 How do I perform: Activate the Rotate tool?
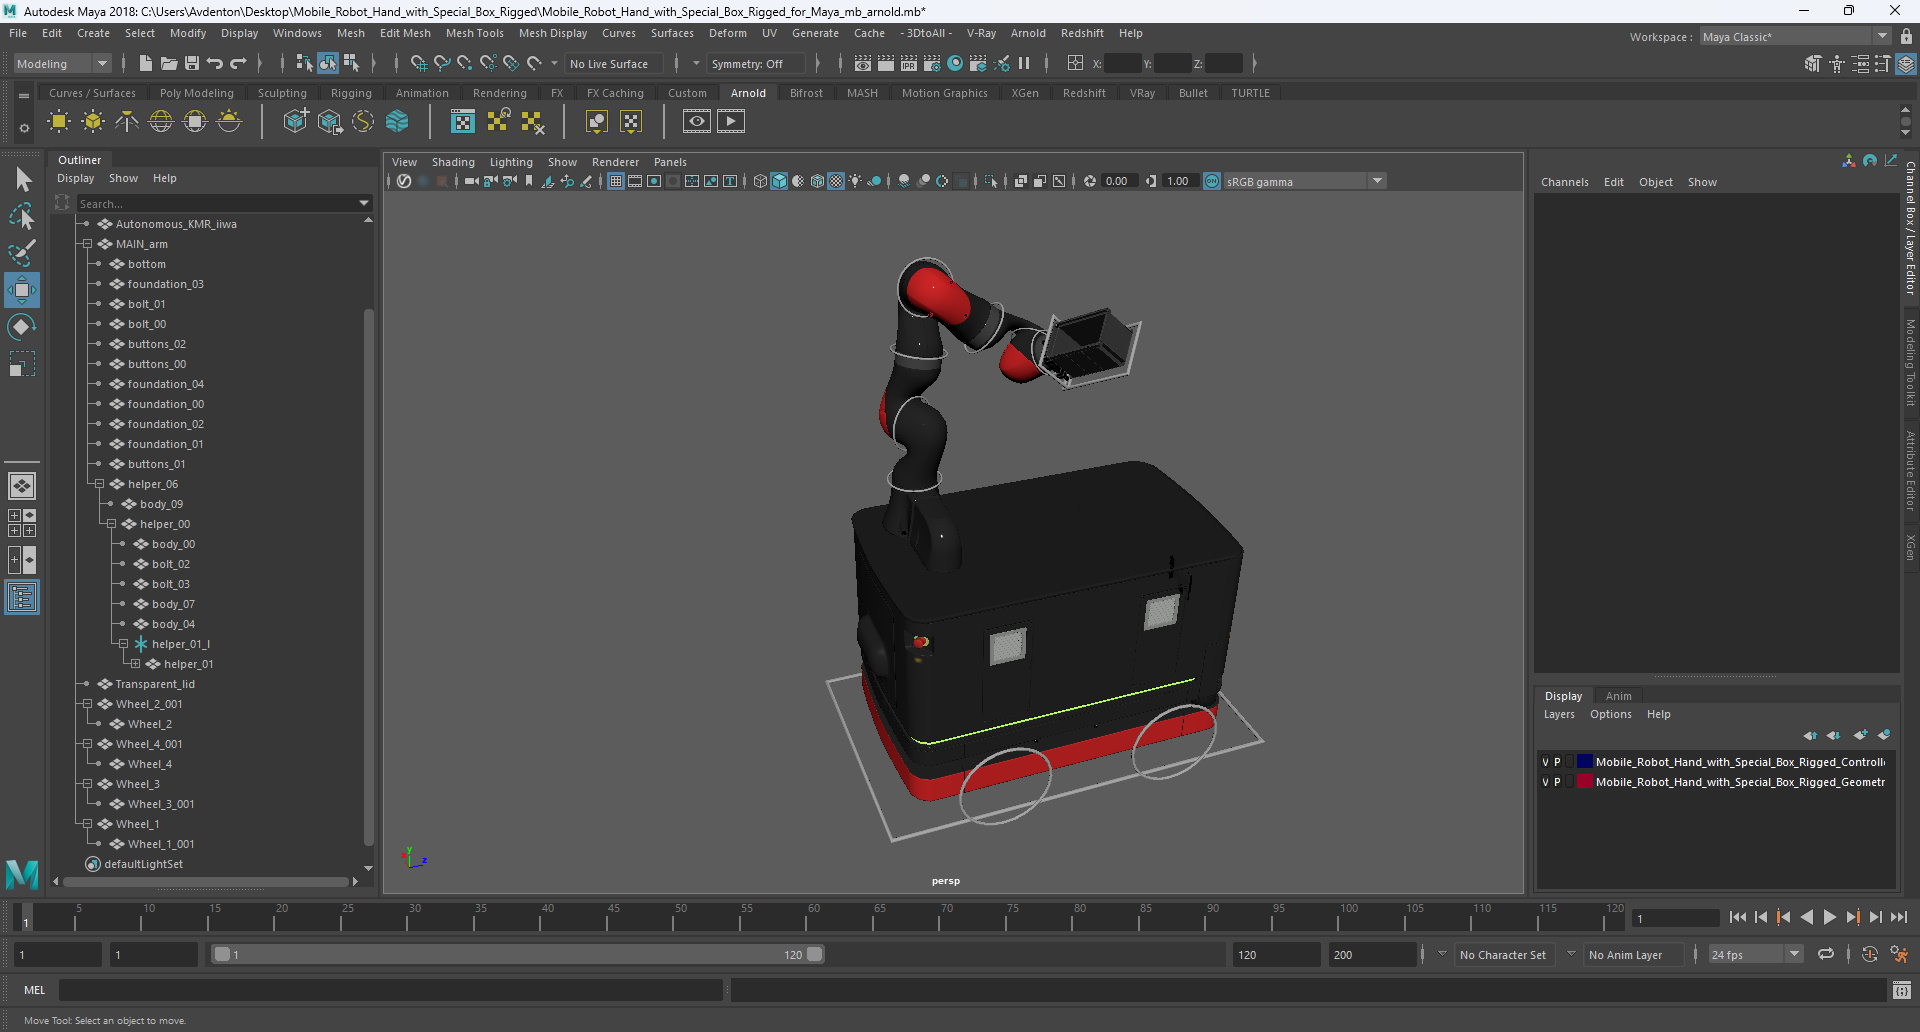(21, 327)
